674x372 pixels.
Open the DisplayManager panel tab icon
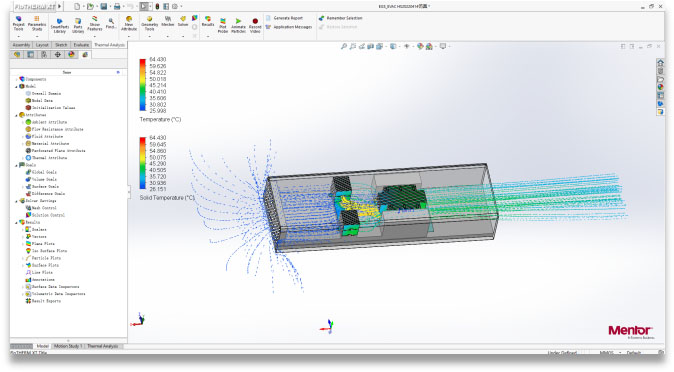coord(71,55)
